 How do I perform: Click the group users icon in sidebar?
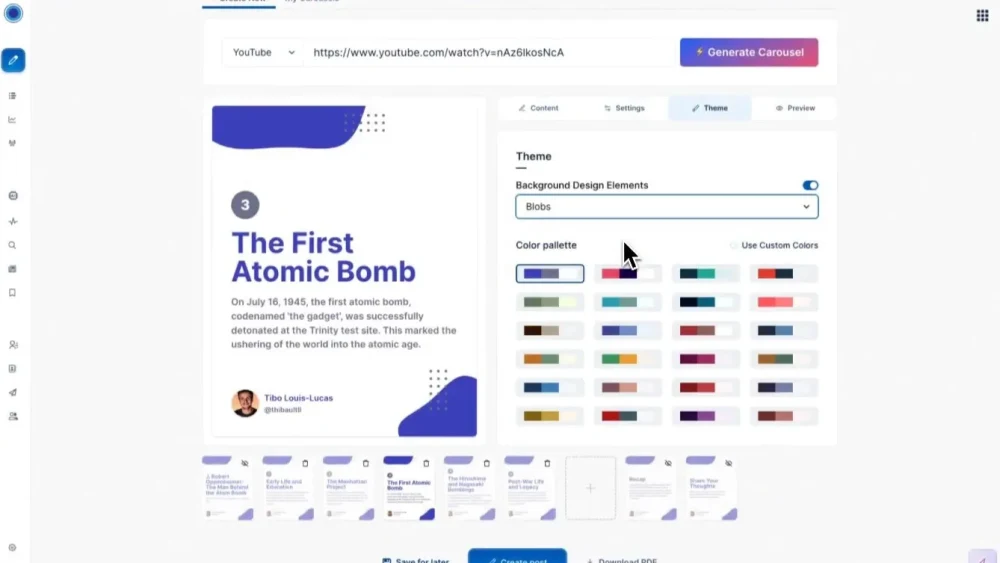tap(13, 416)
